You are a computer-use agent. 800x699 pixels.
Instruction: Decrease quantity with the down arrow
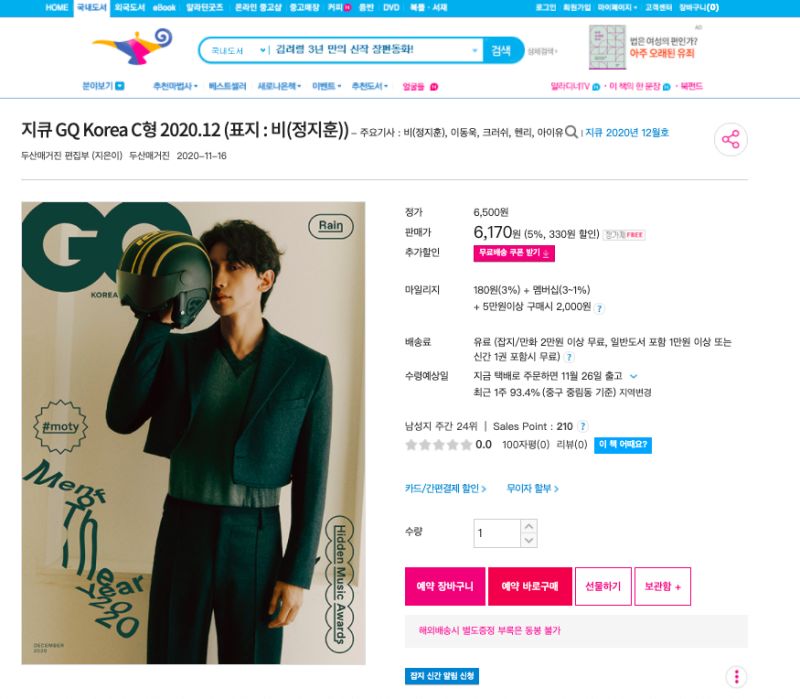coord(529,540)
